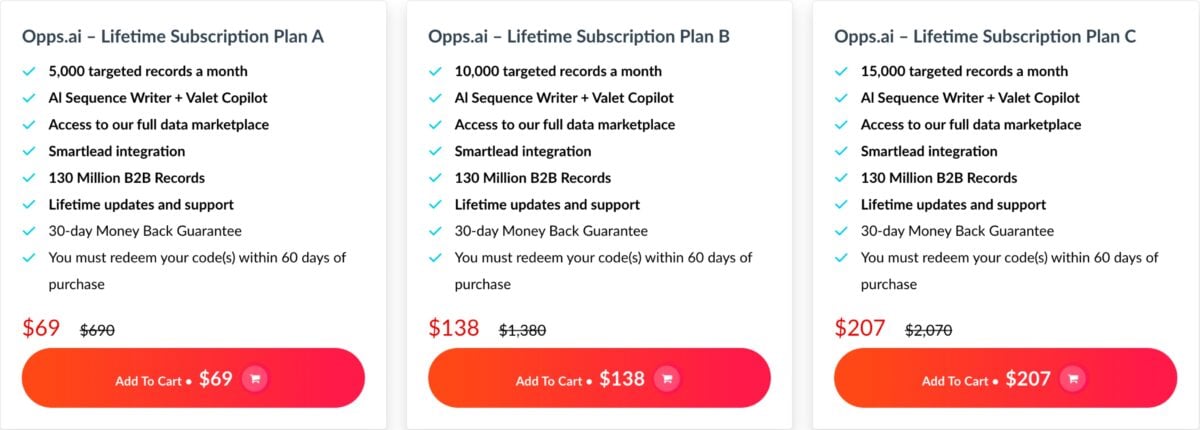This screenshot has height=430, width=1200.
Task: Click the crossed-out $2,070 original price
Action: [928, 330]
